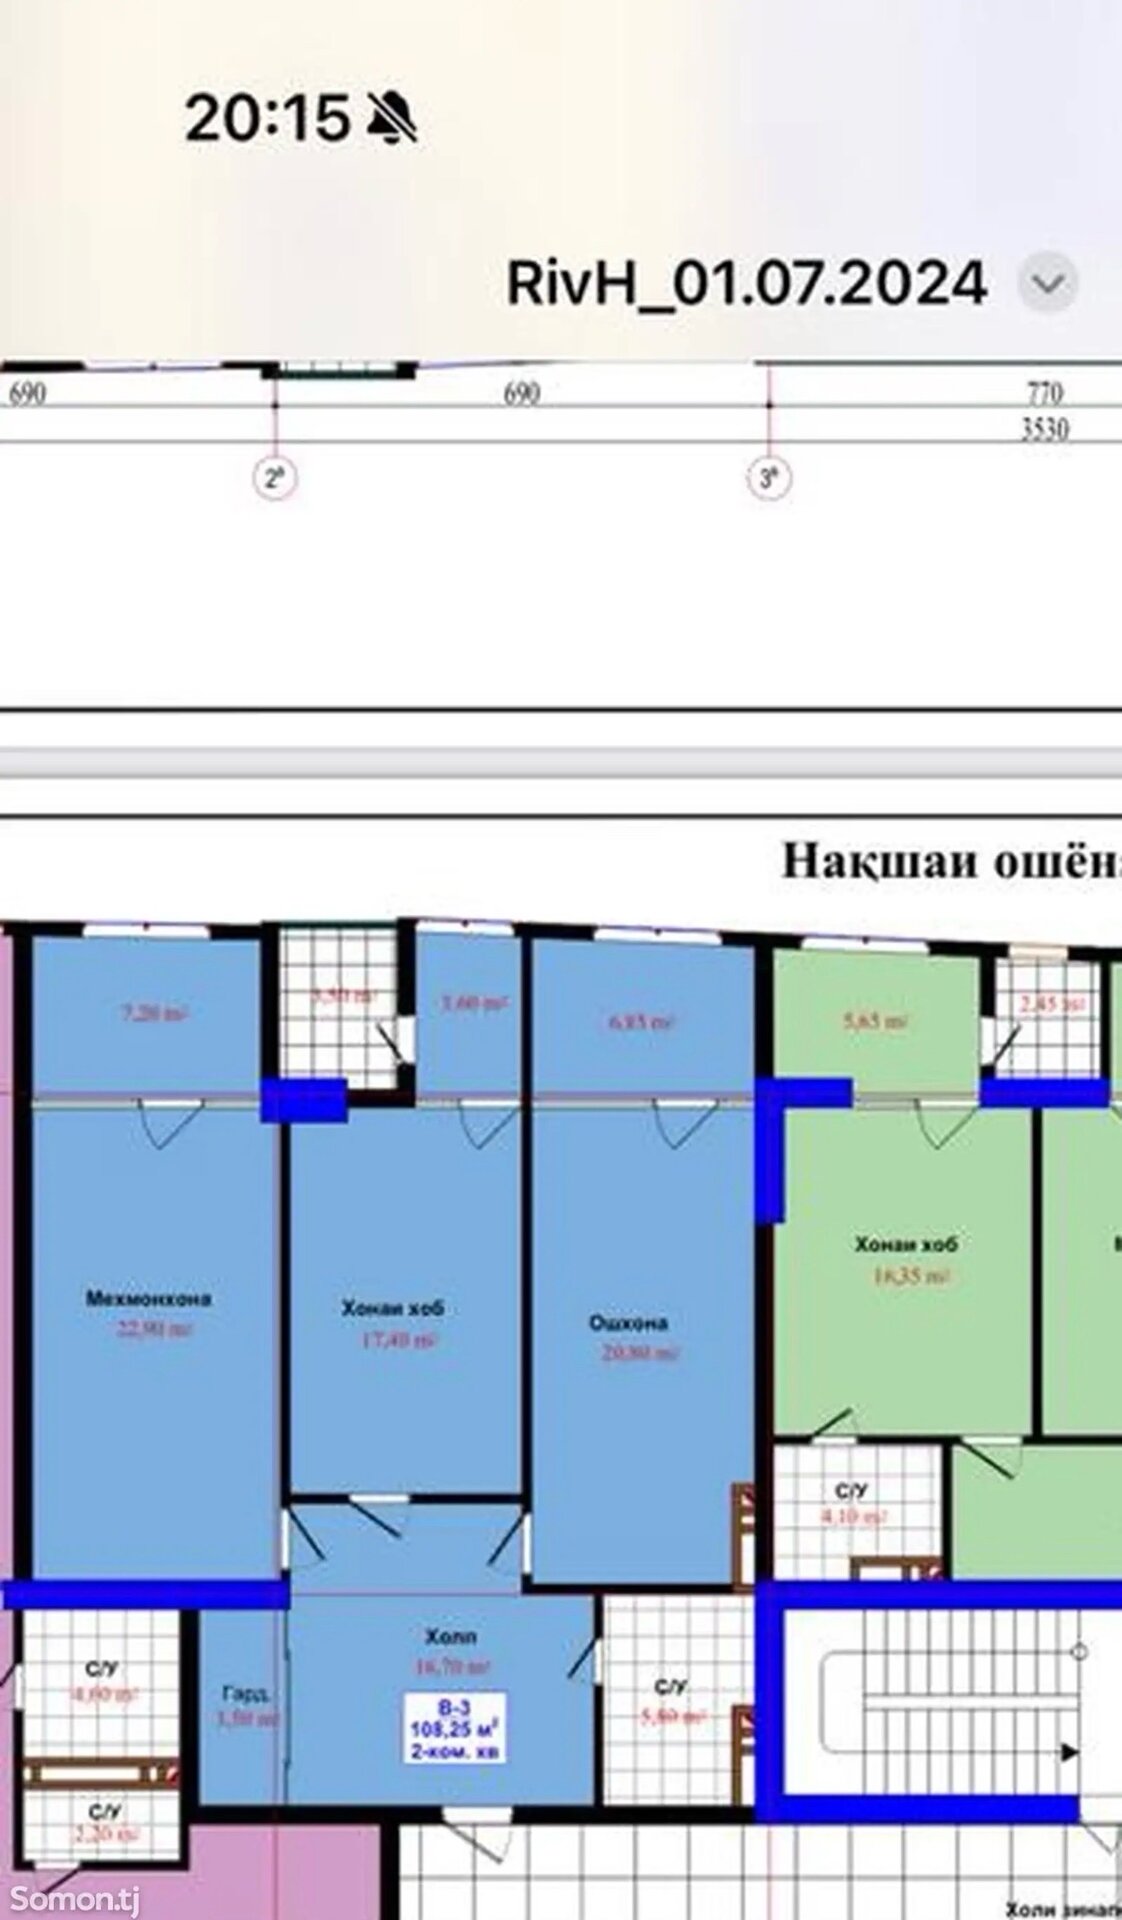Click the 7,20 m² balcony area value

point(153,1013)
